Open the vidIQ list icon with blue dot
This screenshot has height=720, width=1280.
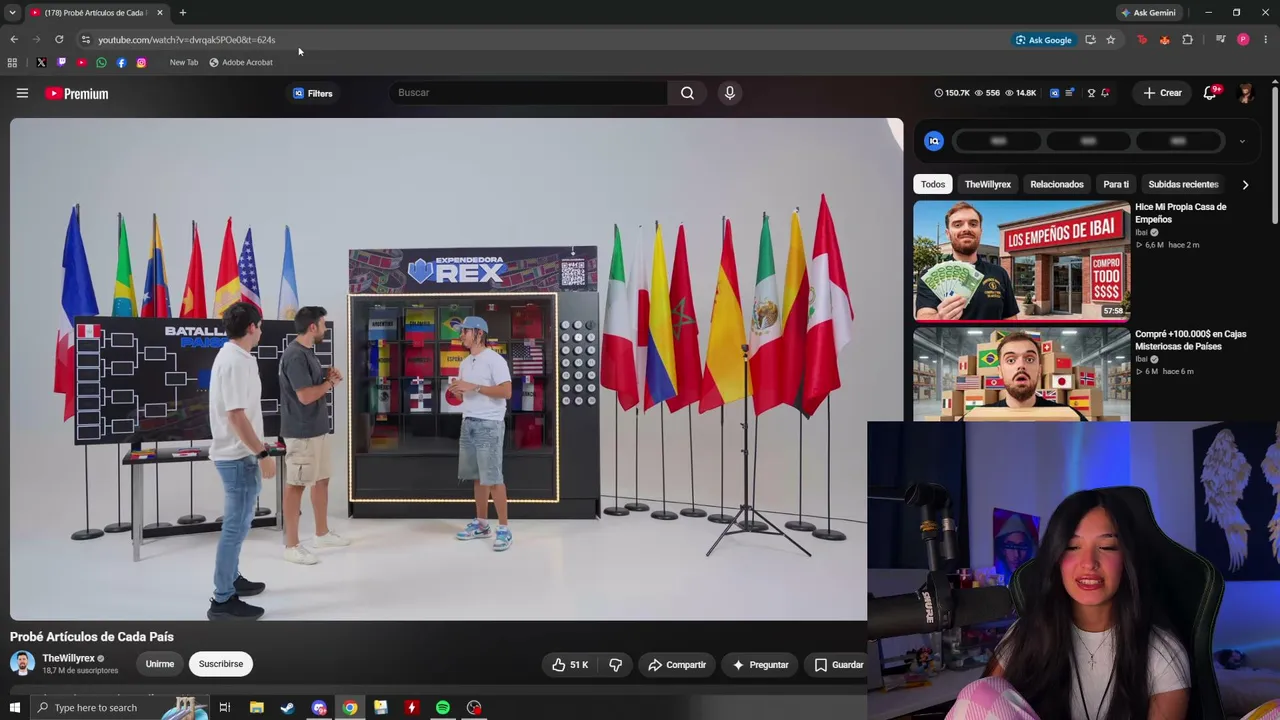[1070, 93]
